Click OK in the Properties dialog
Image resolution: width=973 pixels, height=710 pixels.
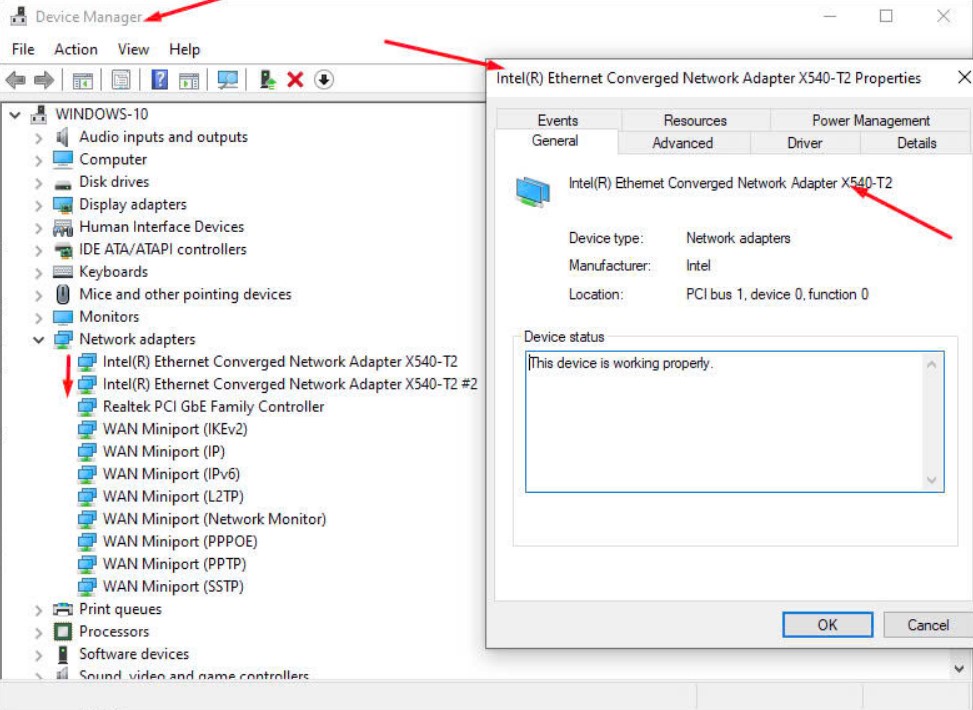(827, 624)
